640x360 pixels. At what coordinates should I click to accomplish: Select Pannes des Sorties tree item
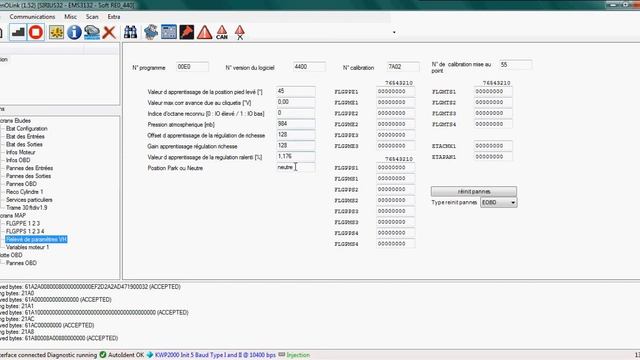pos(28,176)
